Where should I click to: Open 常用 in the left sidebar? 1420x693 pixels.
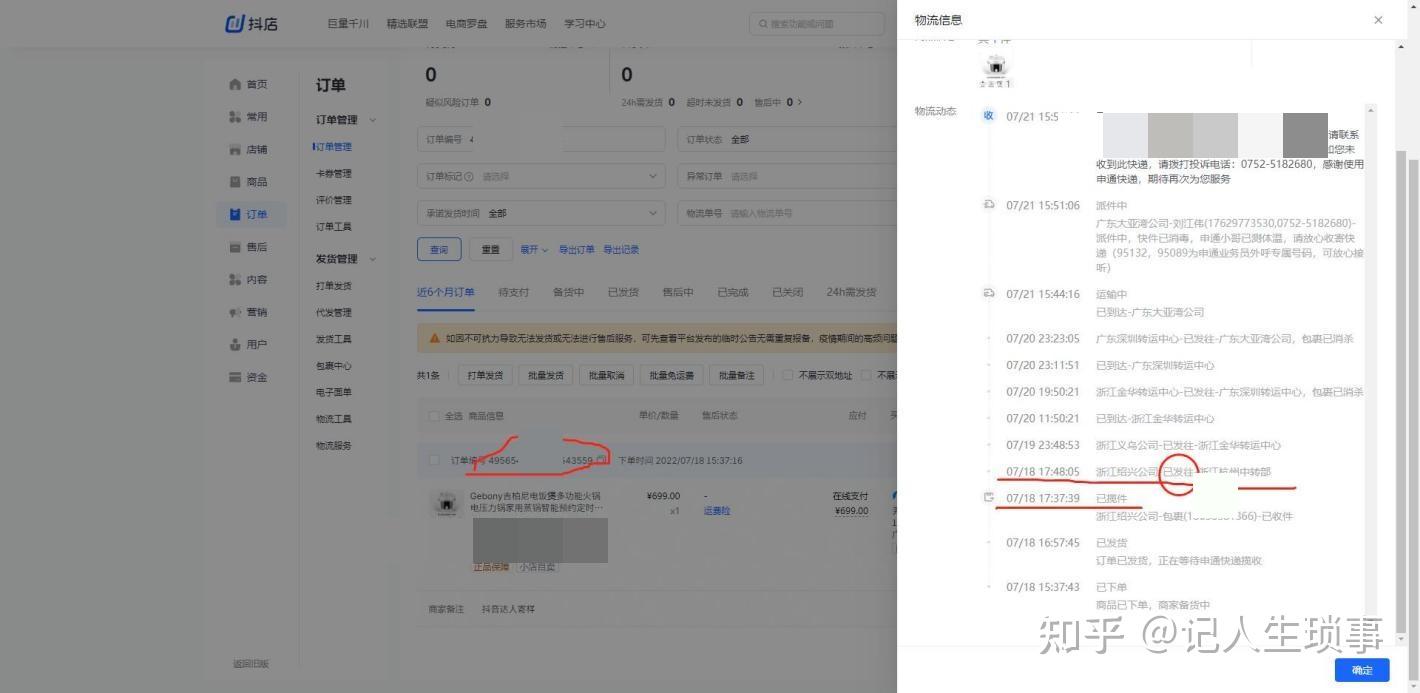[x=248, y=117]
